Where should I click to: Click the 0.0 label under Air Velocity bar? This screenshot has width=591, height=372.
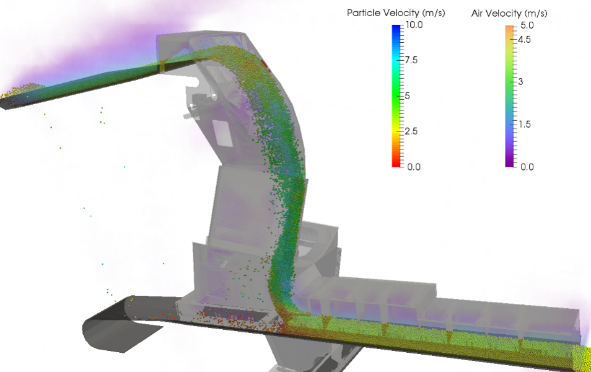[527, 167]
